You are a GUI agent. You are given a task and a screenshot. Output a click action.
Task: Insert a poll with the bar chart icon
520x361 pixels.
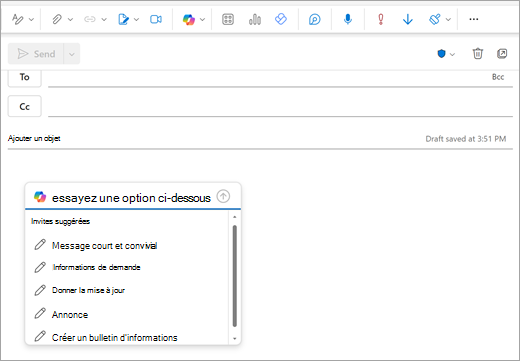pos(255,19)
